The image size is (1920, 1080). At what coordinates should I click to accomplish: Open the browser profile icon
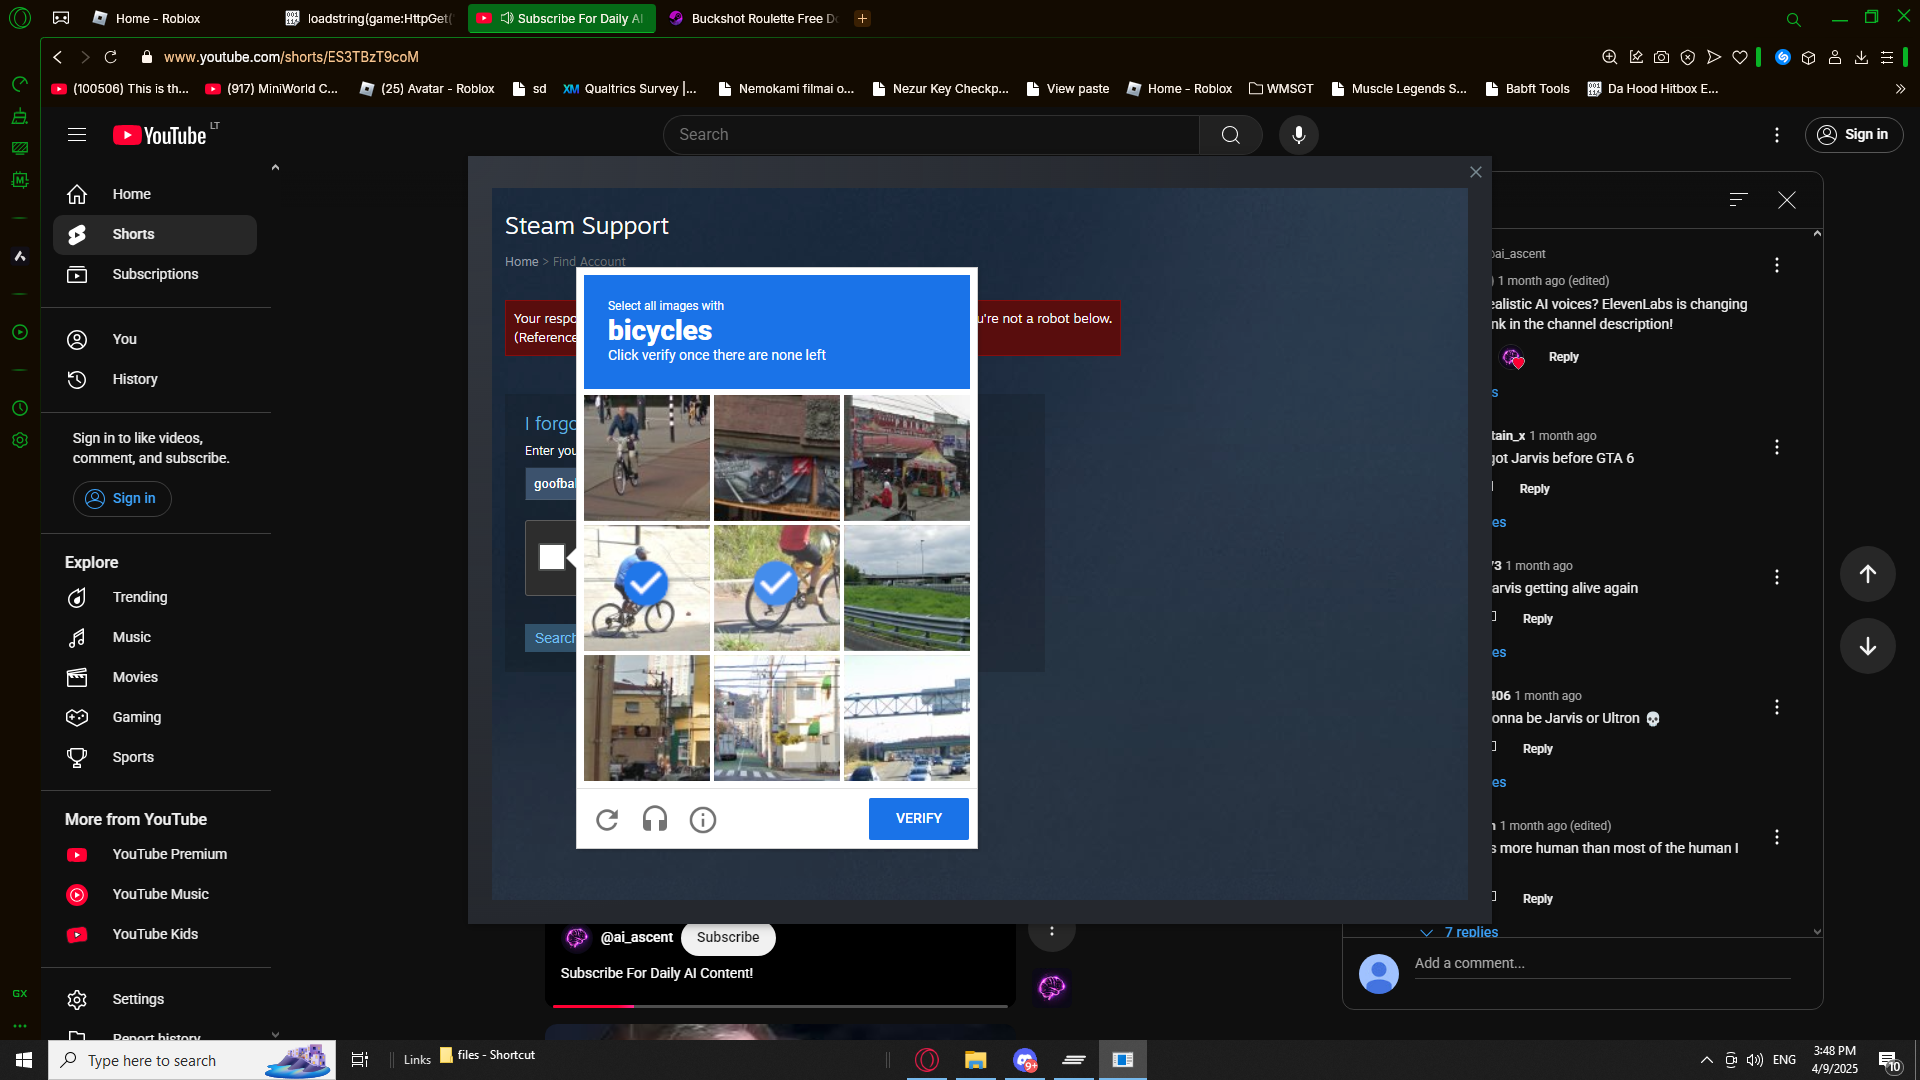(x=1835, y=57)
